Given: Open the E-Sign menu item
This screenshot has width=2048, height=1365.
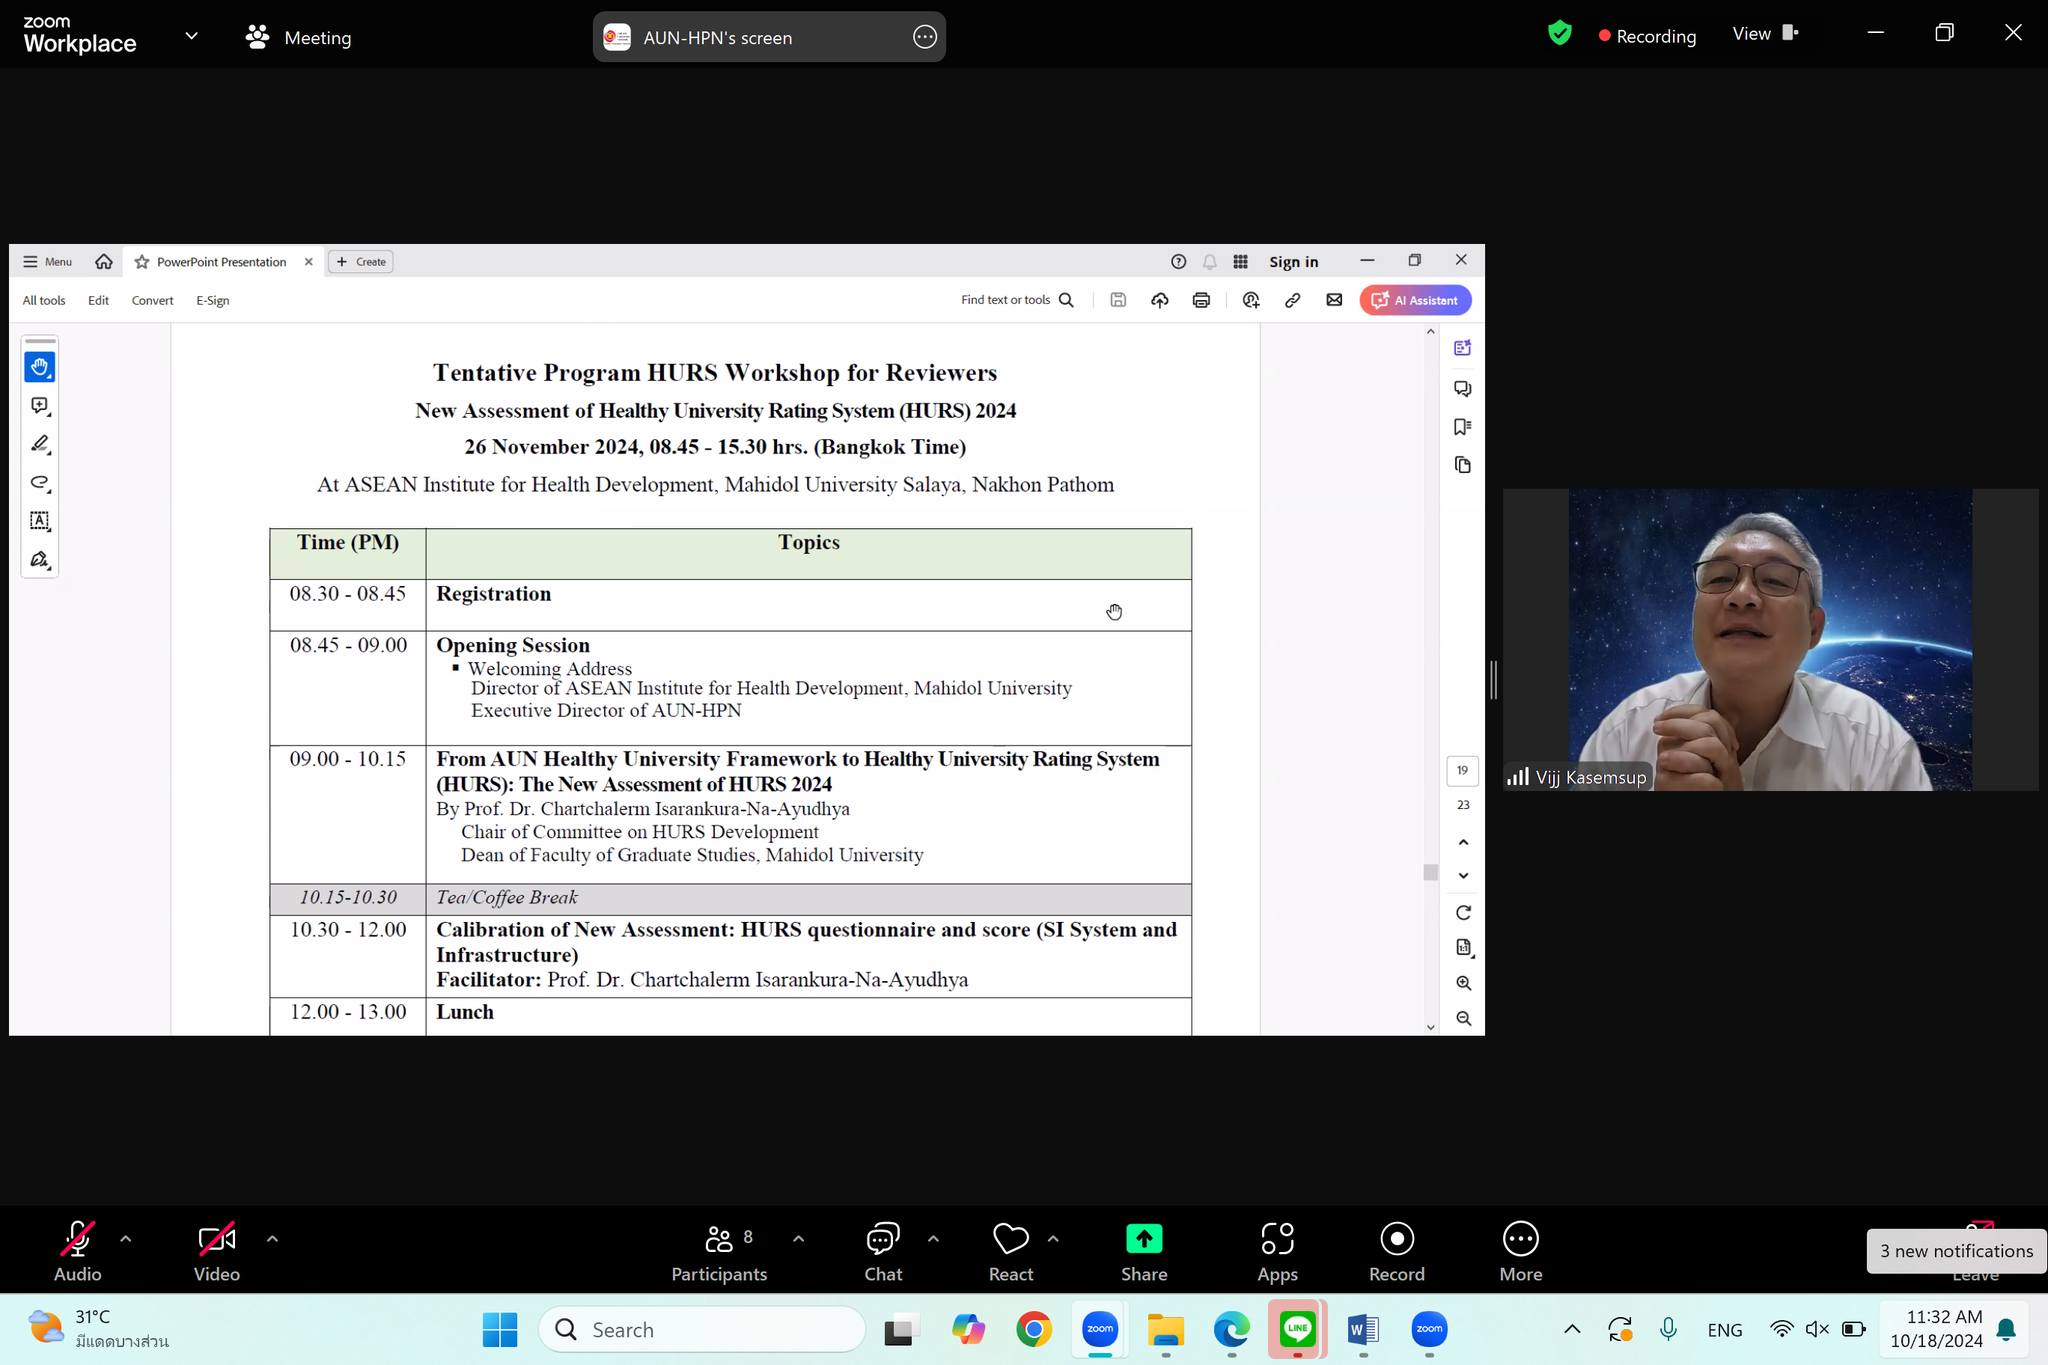Looking at the screenshot, I should [x=212, y=300].
